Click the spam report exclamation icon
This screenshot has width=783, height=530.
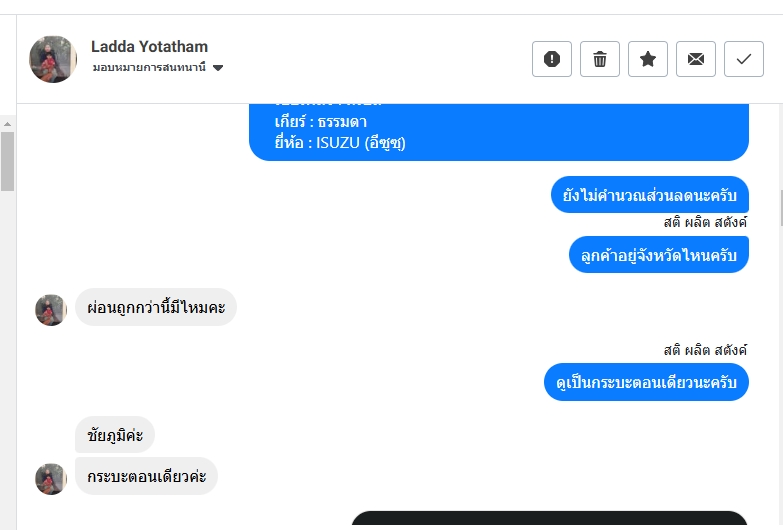click(x=552, y=59)
